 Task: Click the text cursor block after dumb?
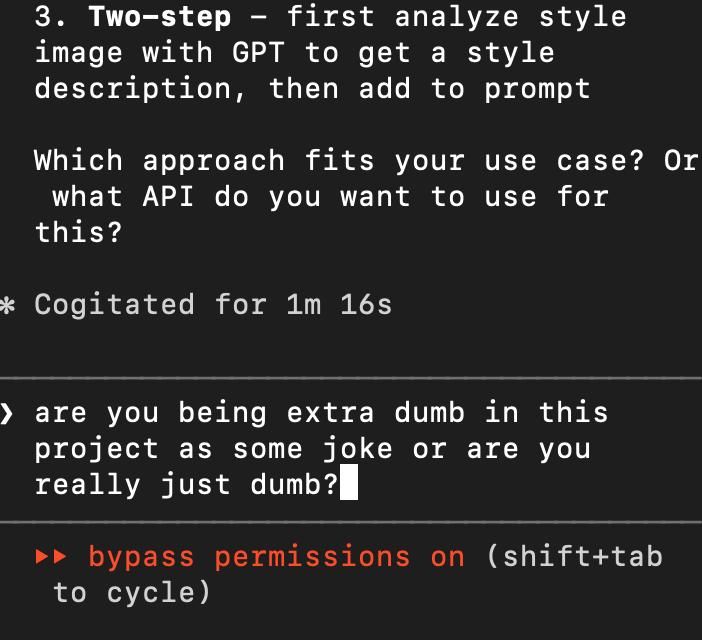point(349,482)
